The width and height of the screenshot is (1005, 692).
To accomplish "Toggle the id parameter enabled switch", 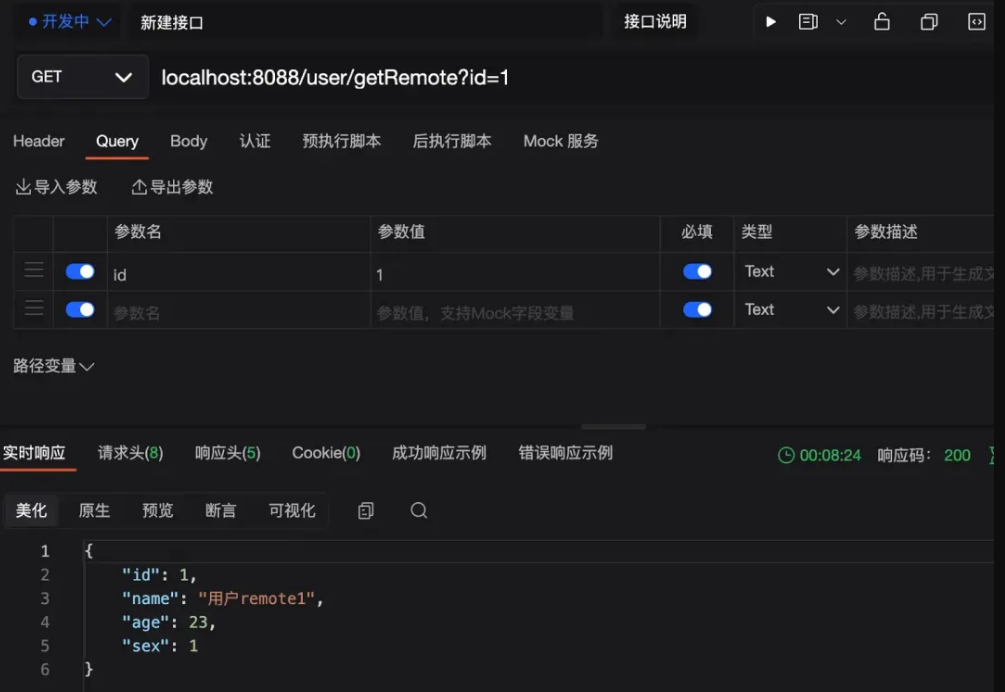I will coord(80,272).
